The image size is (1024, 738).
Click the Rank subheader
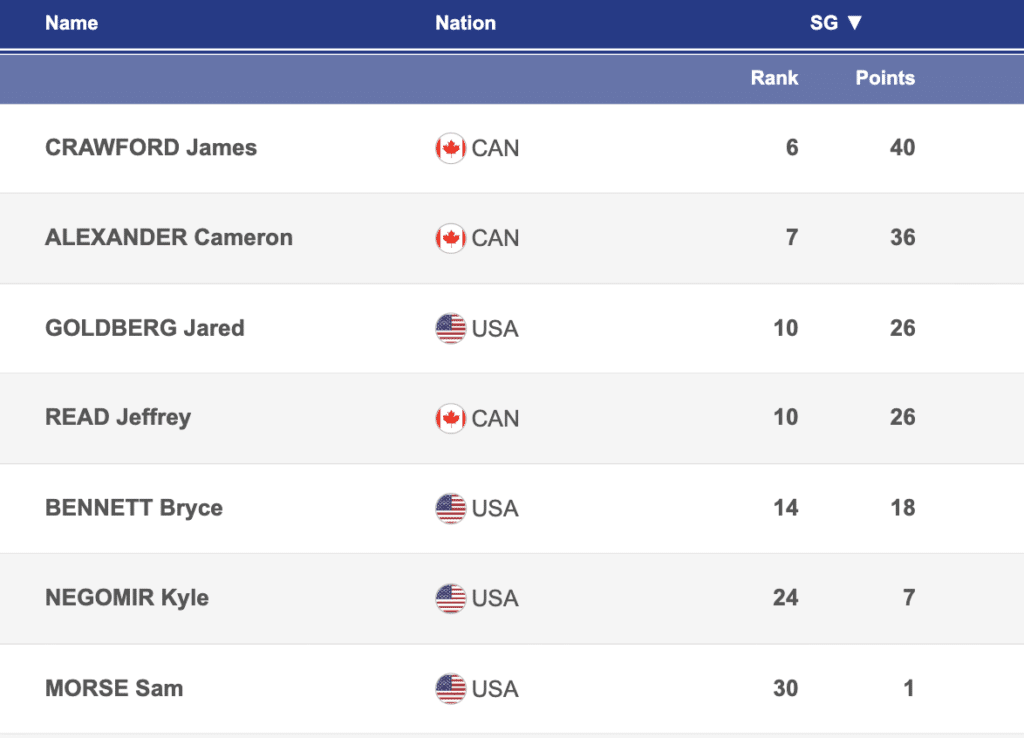(x=774, y=78)
